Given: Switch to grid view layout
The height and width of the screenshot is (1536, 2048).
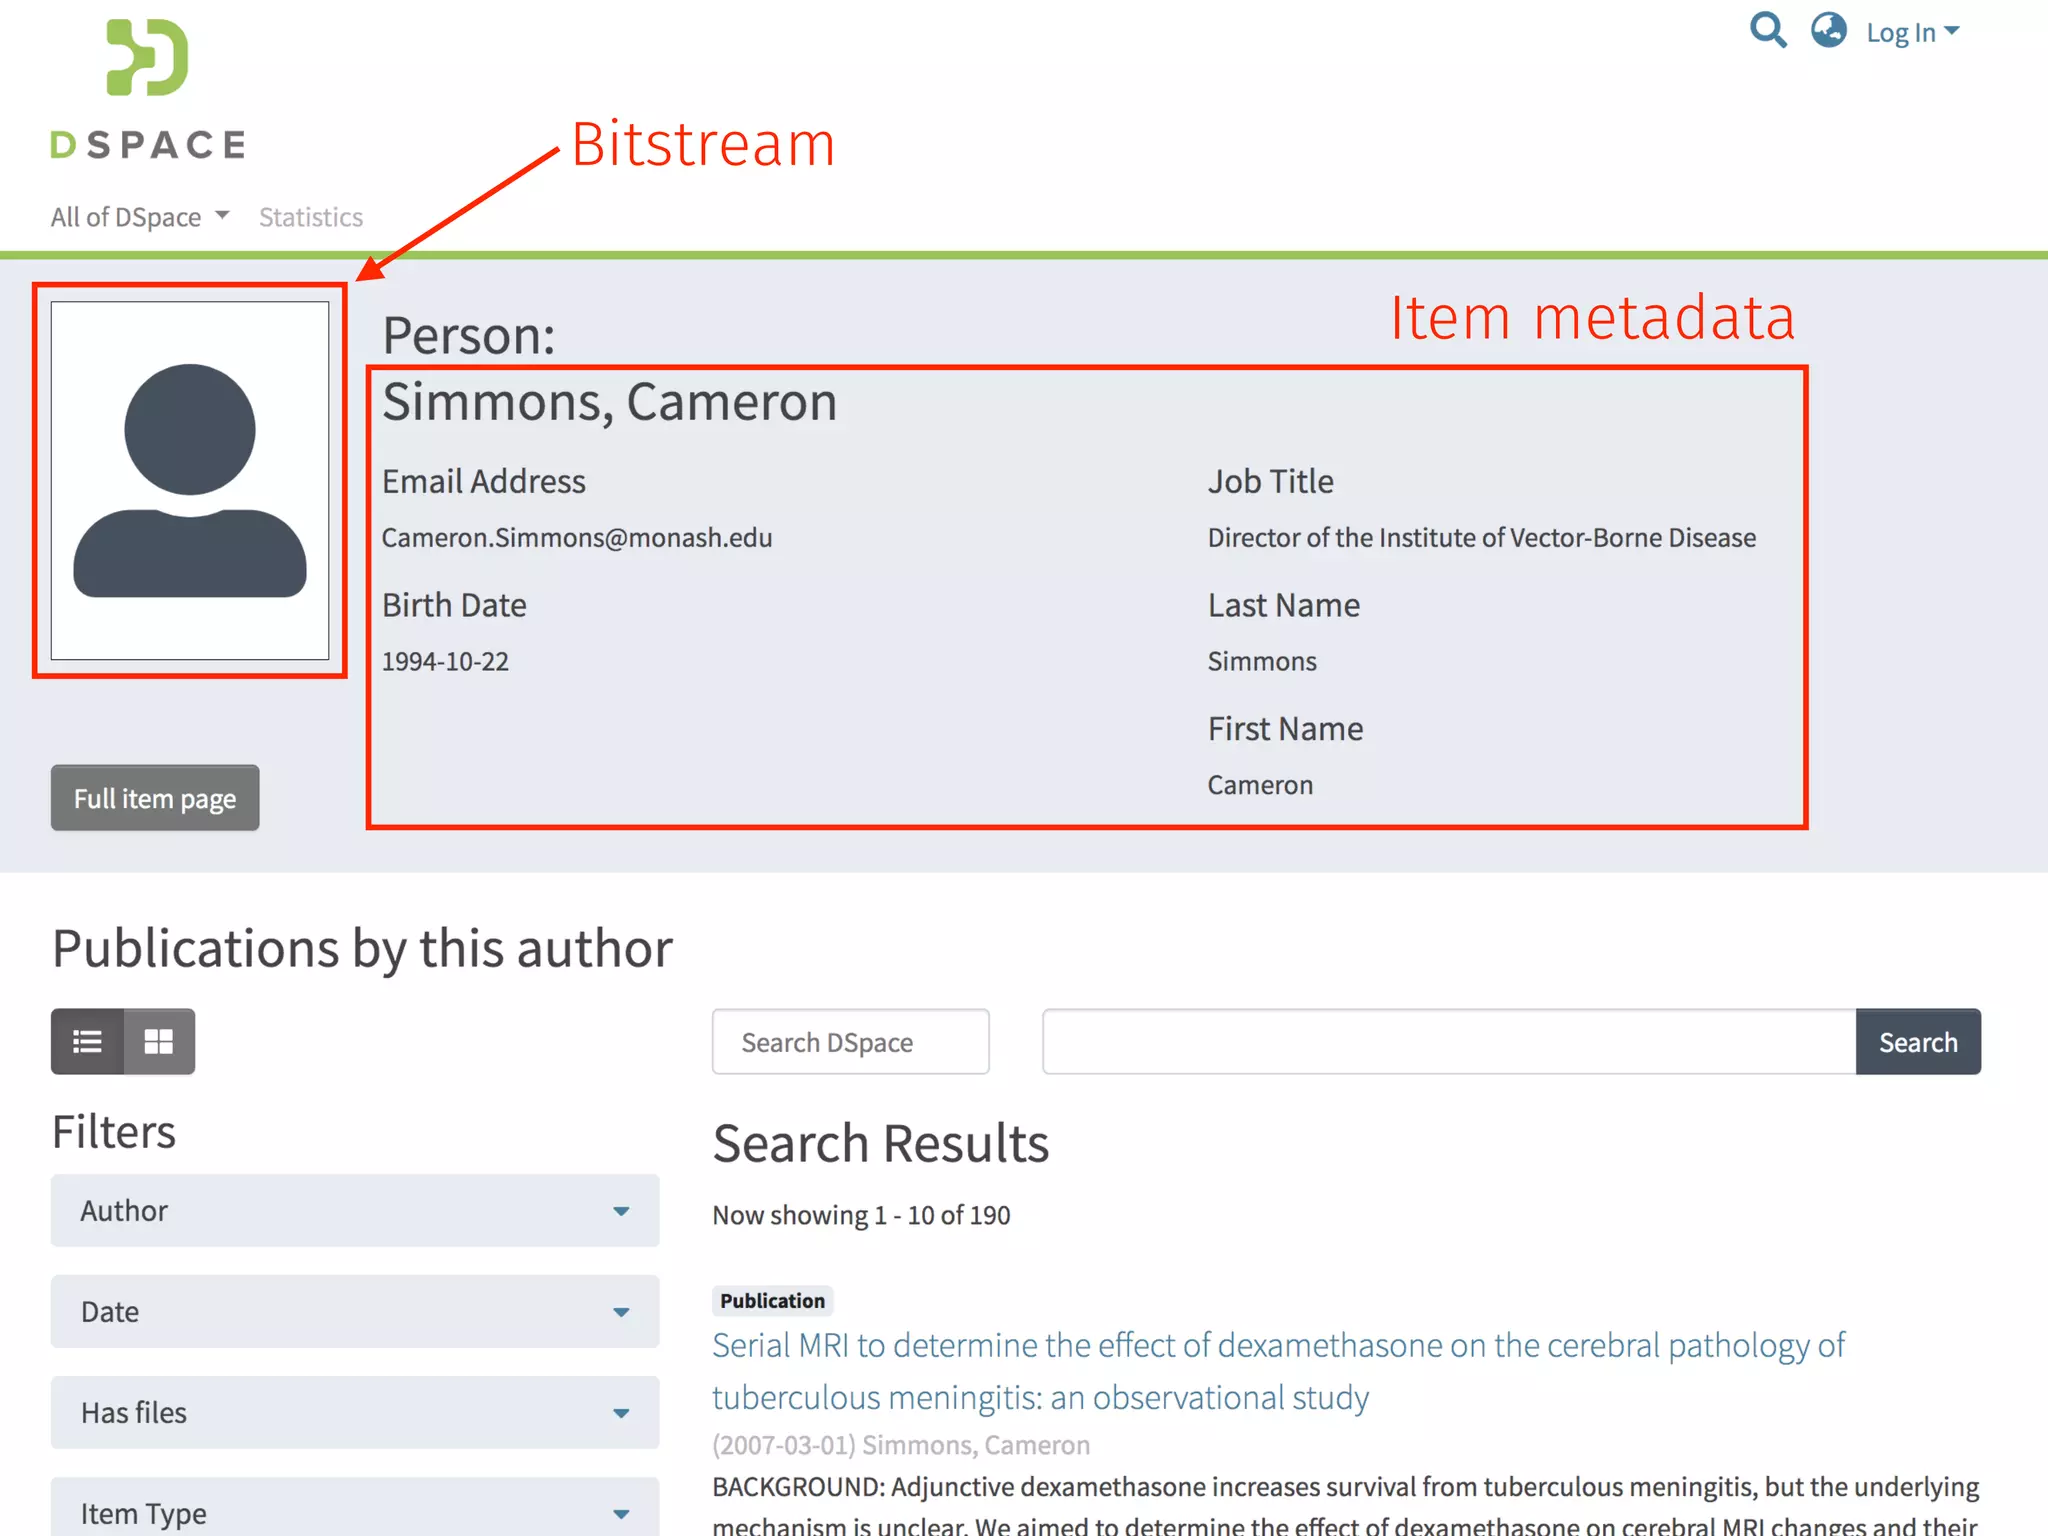Looking at the screenshot, I should coord(159,1042).
